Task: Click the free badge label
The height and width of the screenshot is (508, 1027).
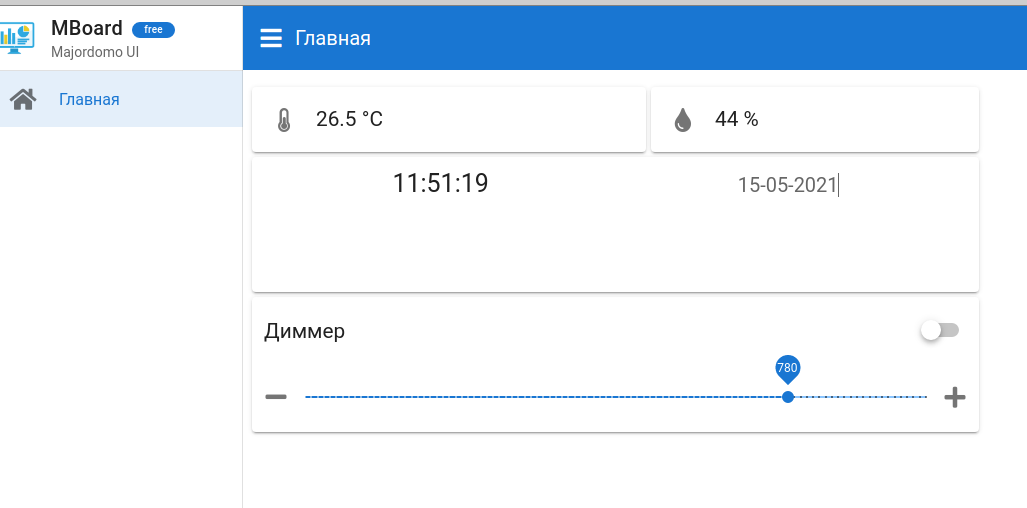Action: pos(153,30)
